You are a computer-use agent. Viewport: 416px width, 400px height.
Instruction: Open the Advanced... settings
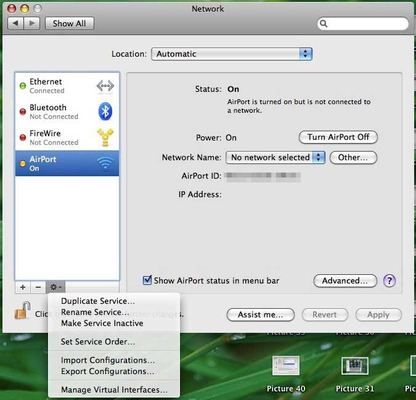pyautogui.click(x=345, y=281)
